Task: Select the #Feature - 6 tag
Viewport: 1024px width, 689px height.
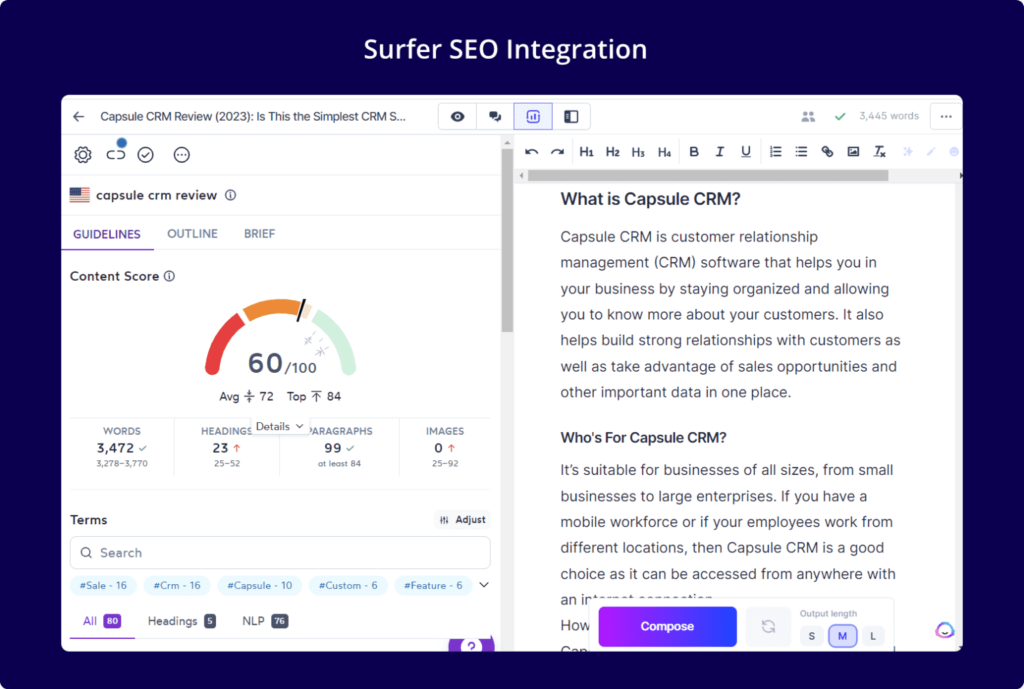Action: pyautogui.click(x=433, y=586)
